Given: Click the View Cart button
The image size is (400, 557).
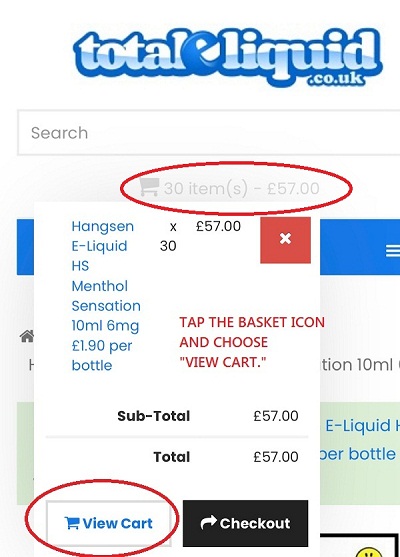Looking at the screenshot, I should coord(109,523).
